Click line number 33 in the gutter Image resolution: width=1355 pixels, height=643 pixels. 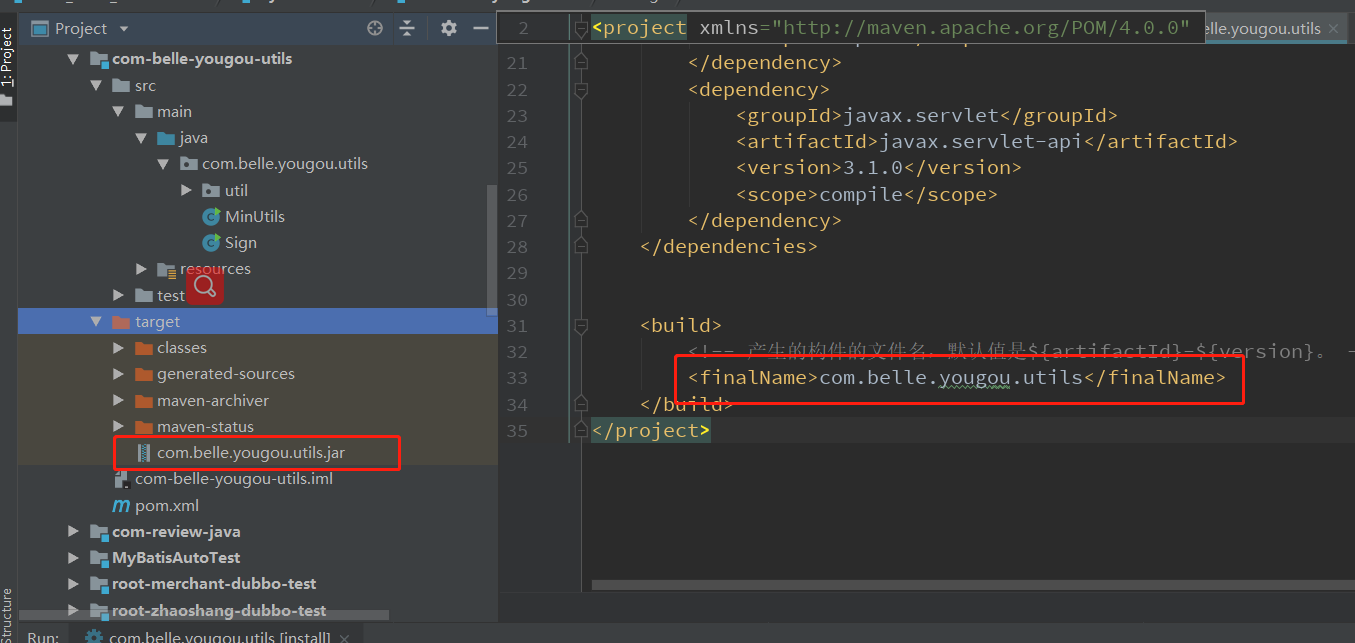pyautogui.click(x=517, y=377)
